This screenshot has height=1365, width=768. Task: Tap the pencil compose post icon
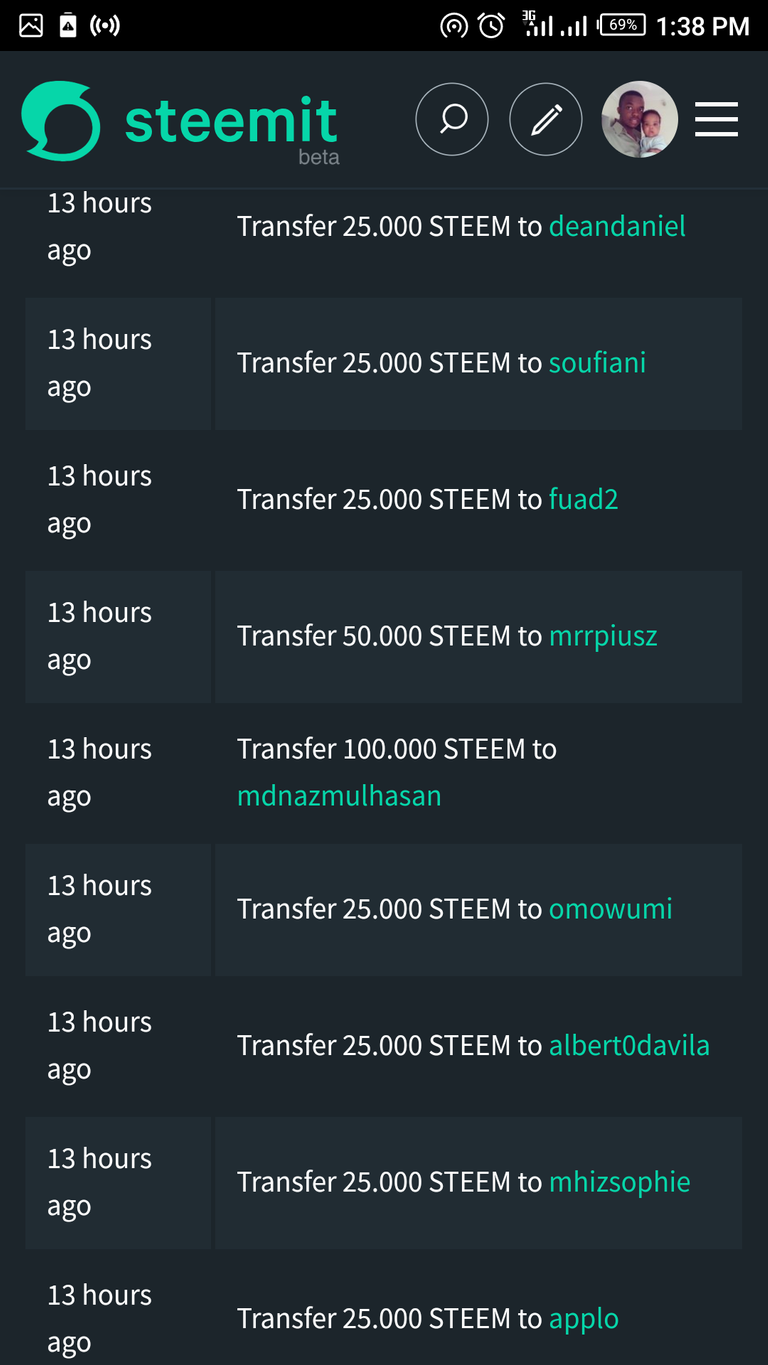point(545,120)
